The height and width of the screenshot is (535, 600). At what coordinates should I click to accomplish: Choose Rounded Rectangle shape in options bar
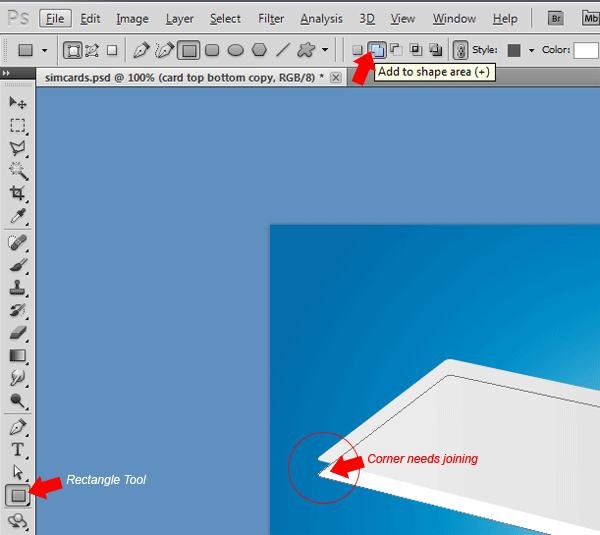click(212, 50)
